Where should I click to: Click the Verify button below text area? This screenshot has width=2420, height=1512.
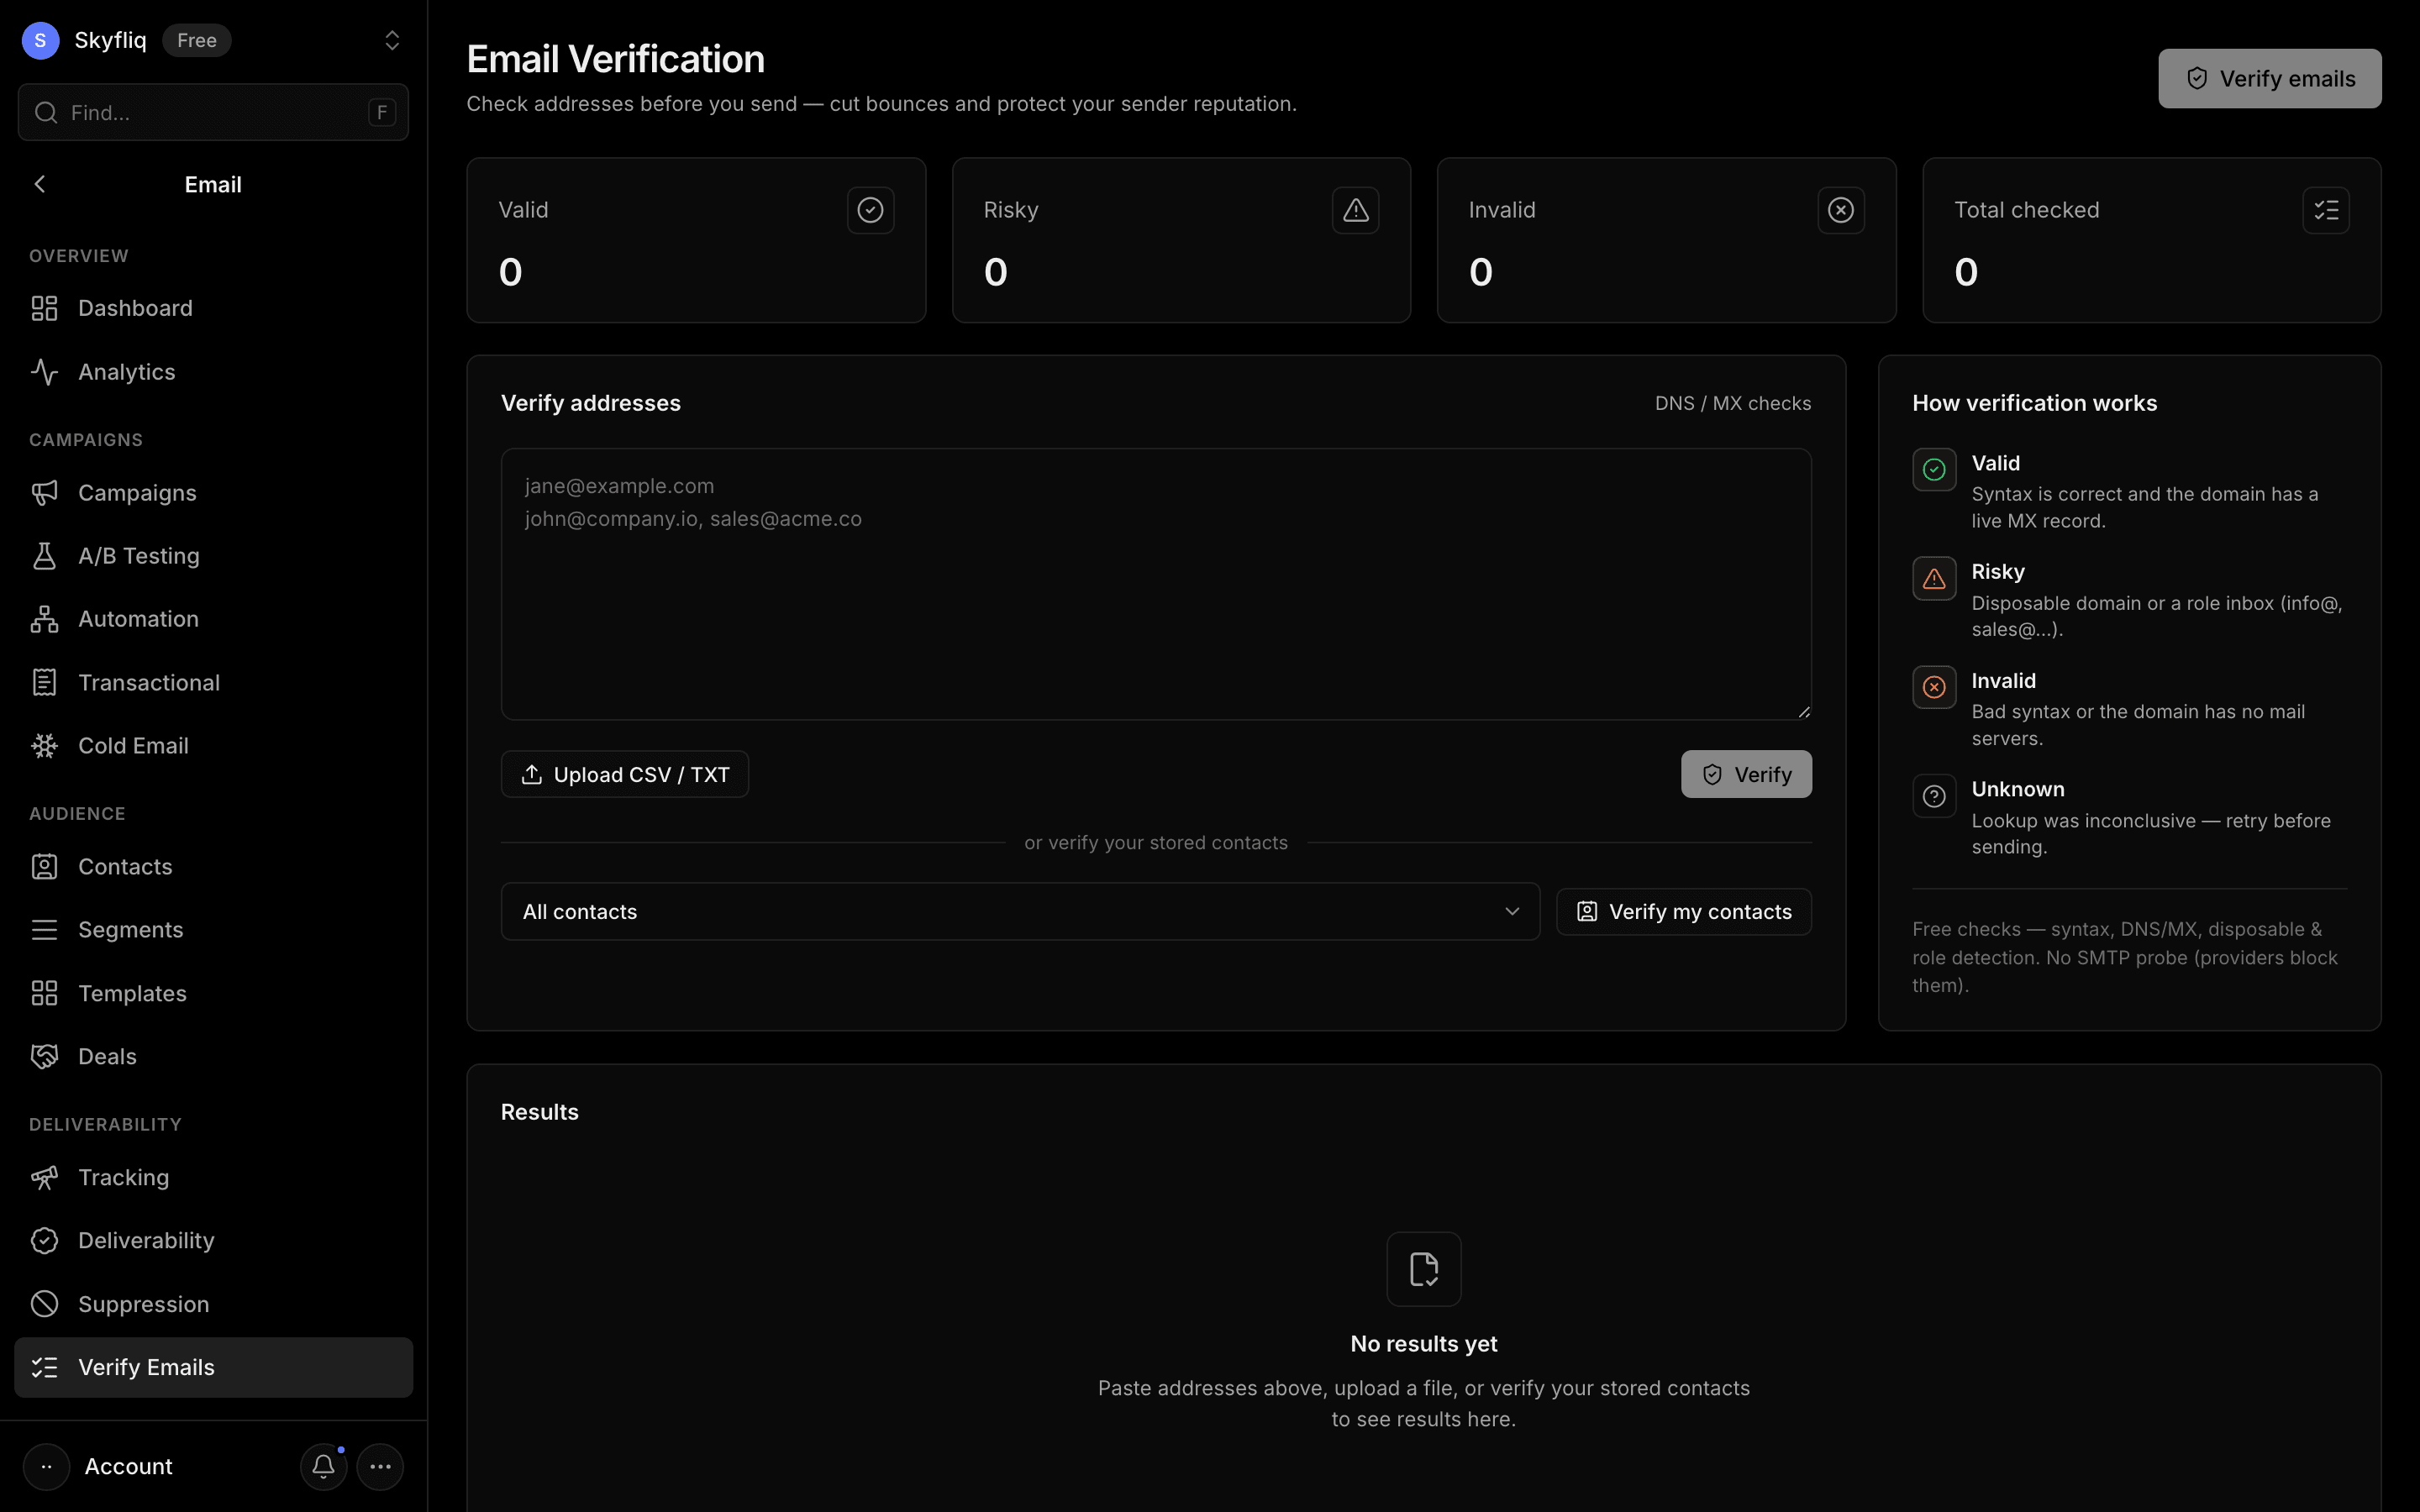coord(1746,774)
